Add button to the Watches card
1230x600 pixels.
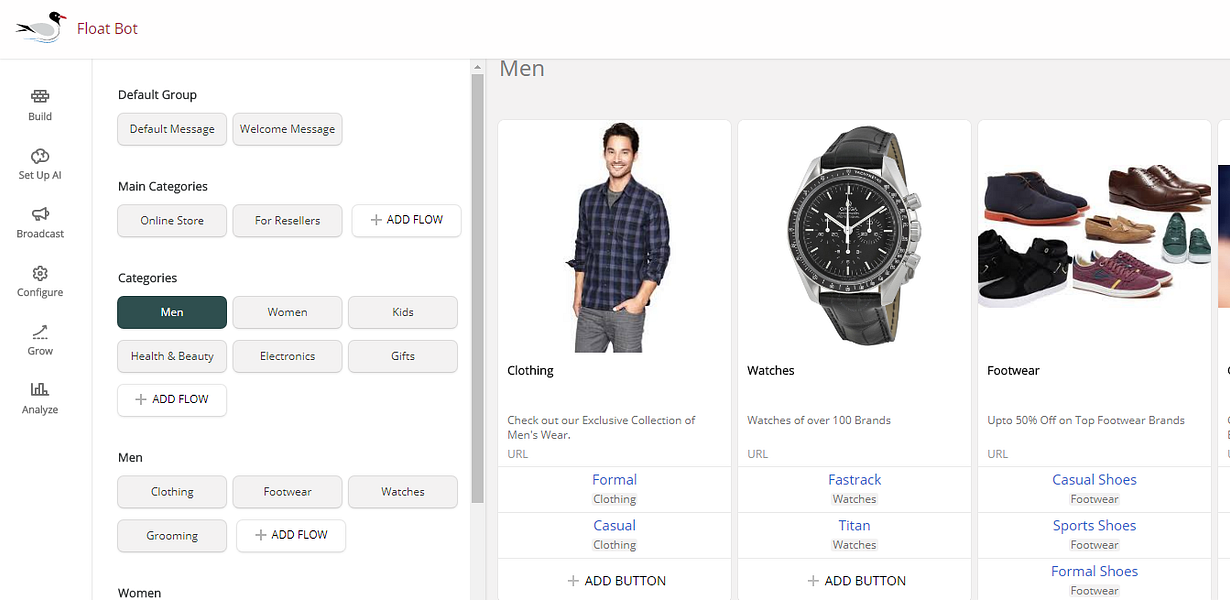pyautogui.click(x=855, y=581)
